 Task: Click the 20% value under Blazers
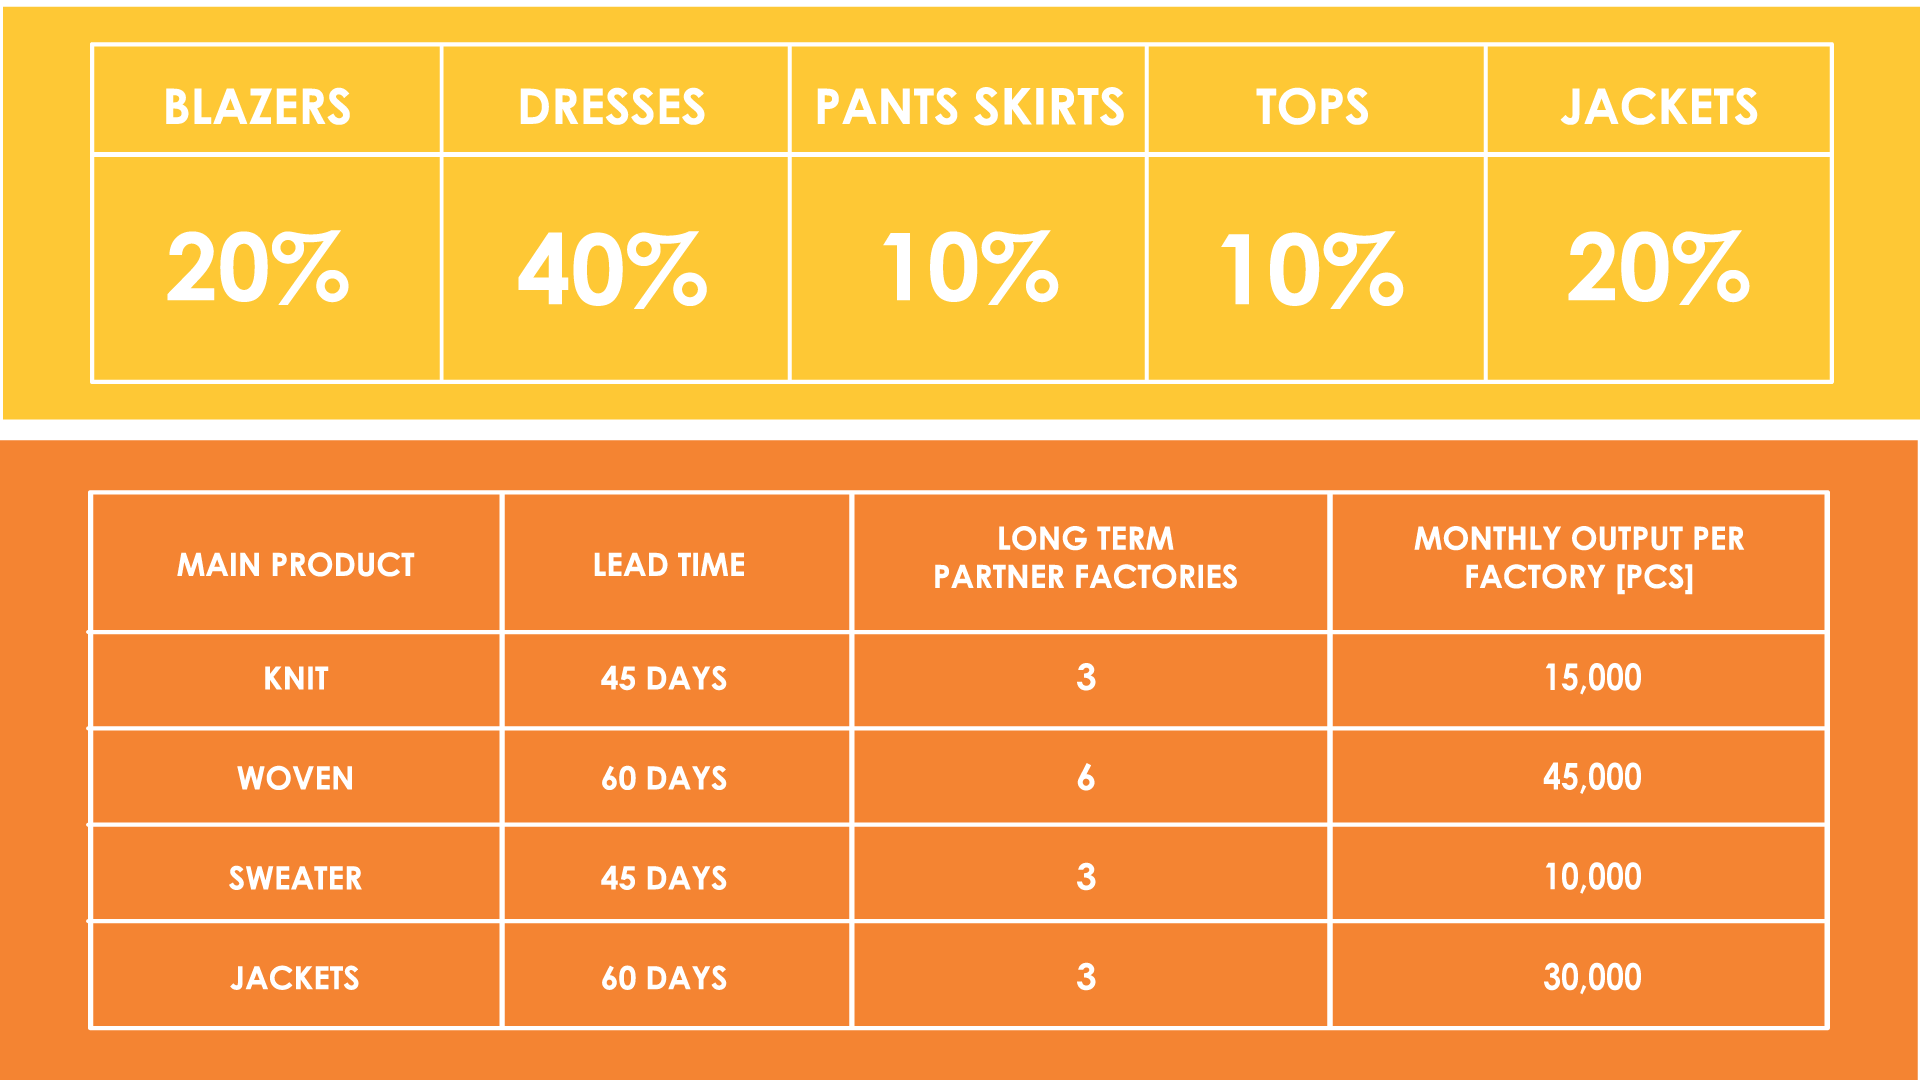258,267
